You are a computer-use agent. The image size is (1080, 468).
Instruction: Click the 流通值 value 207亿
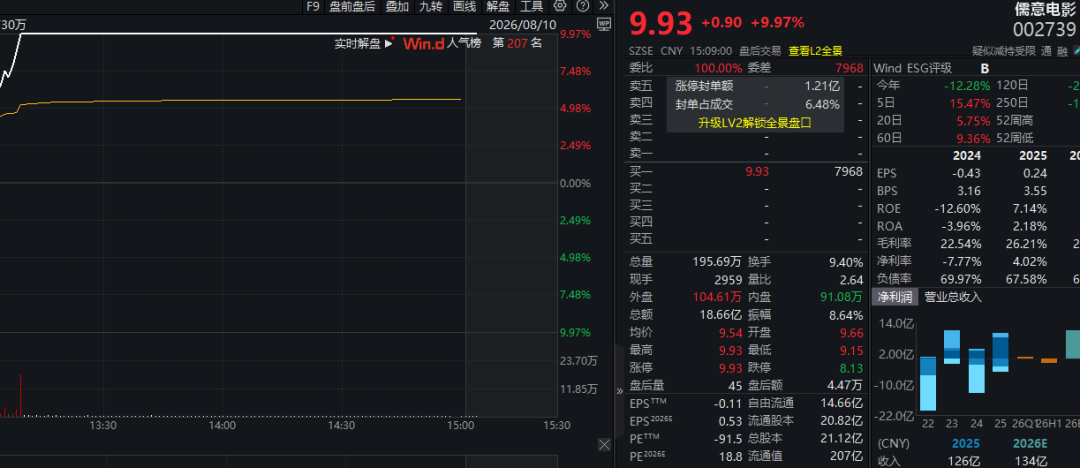click(x=847, y=456)
